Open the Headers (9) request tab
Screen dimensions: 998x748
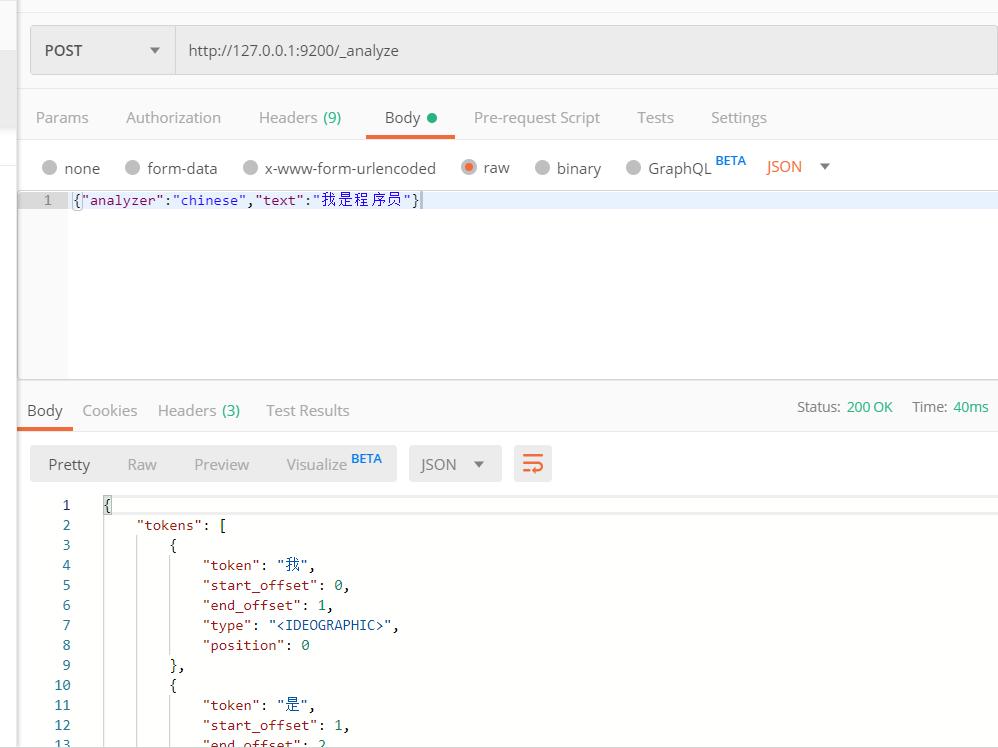click(x=300, y=118)
